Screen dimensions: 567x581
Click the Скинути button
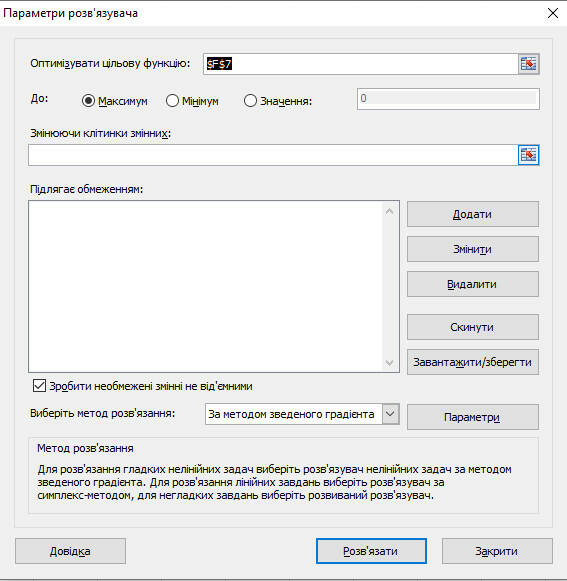472,327
